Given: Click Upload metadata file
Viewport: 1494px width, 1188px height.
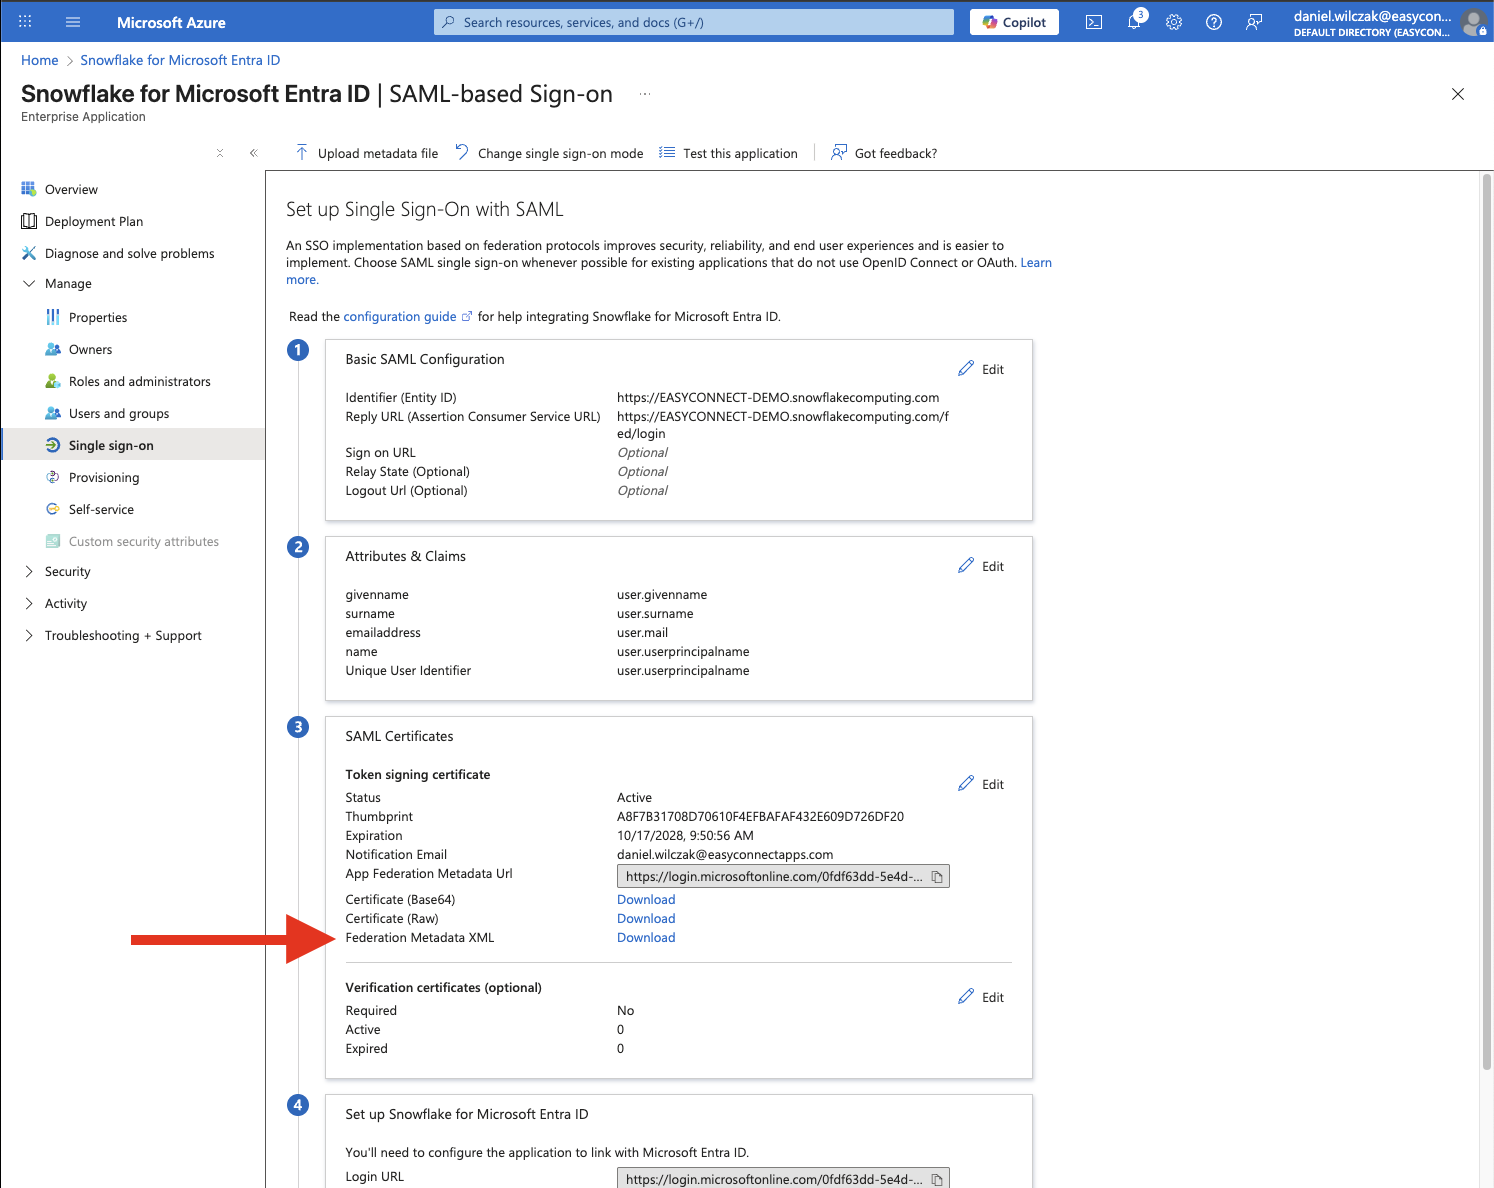Looking at the screenshot, I should tap(367, 153).
